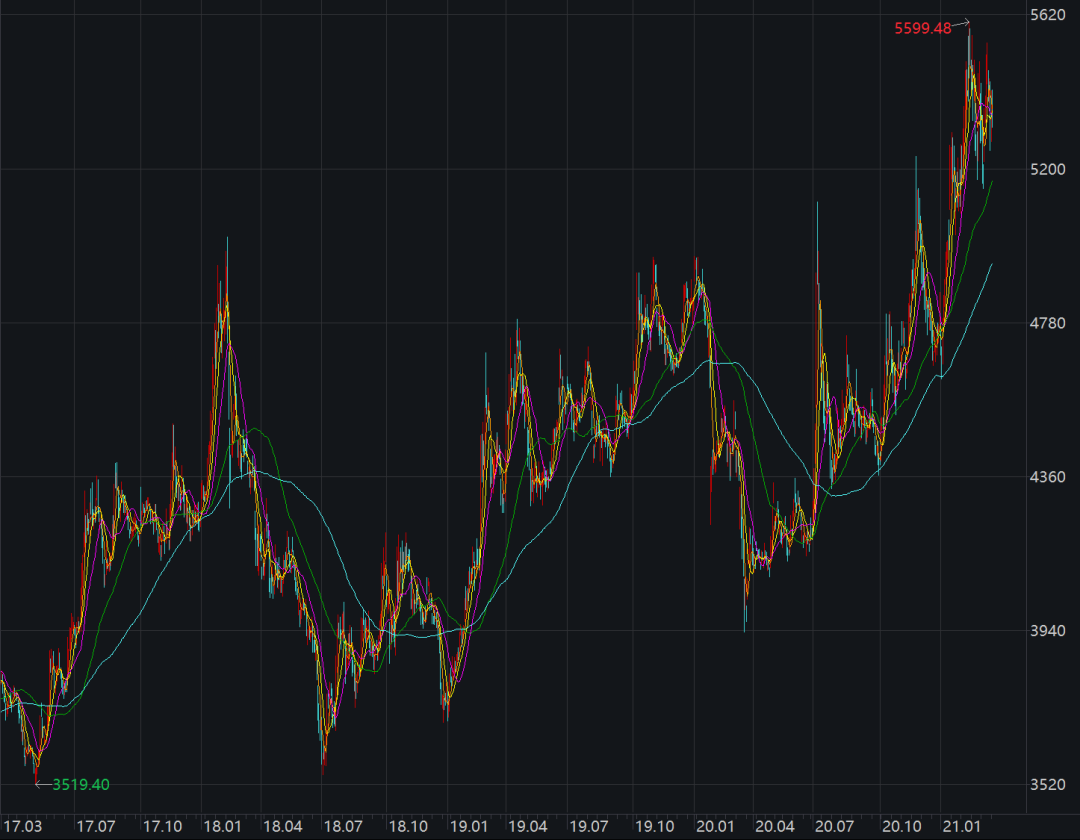This screenshot has height=840, width=1080.
Task: Click the 18.07 date label
Action: click(343, 826)
